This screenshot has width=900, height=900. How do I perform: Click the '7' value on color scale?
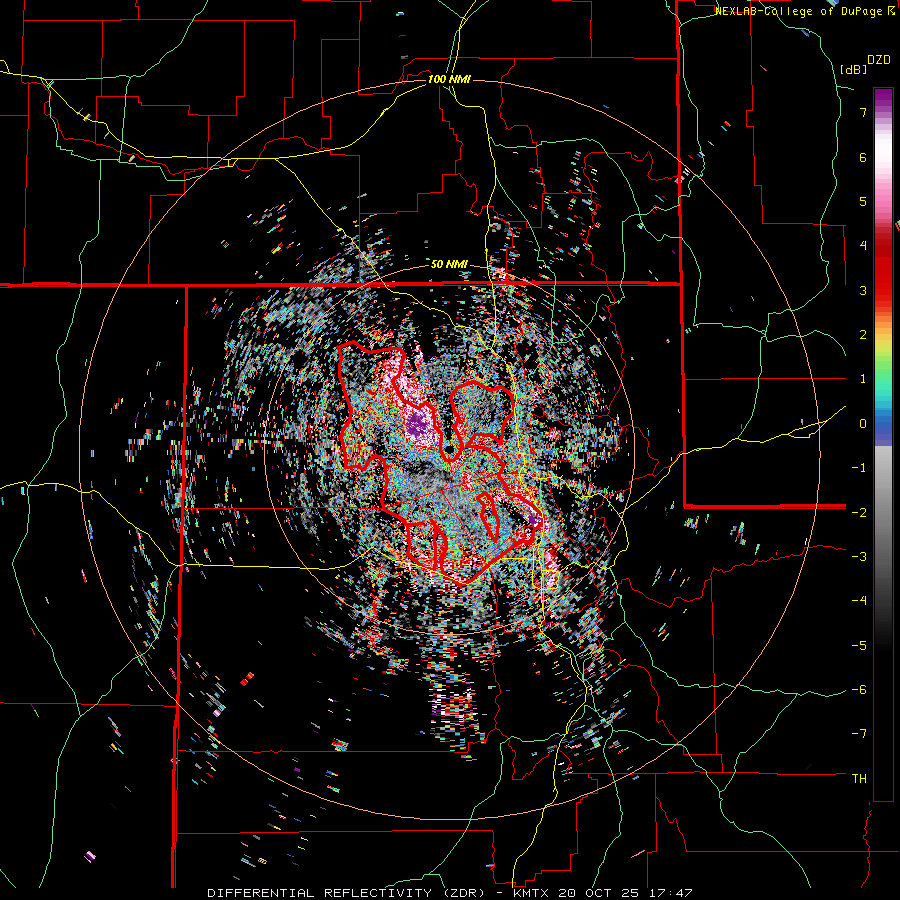[x=863, y=112]
